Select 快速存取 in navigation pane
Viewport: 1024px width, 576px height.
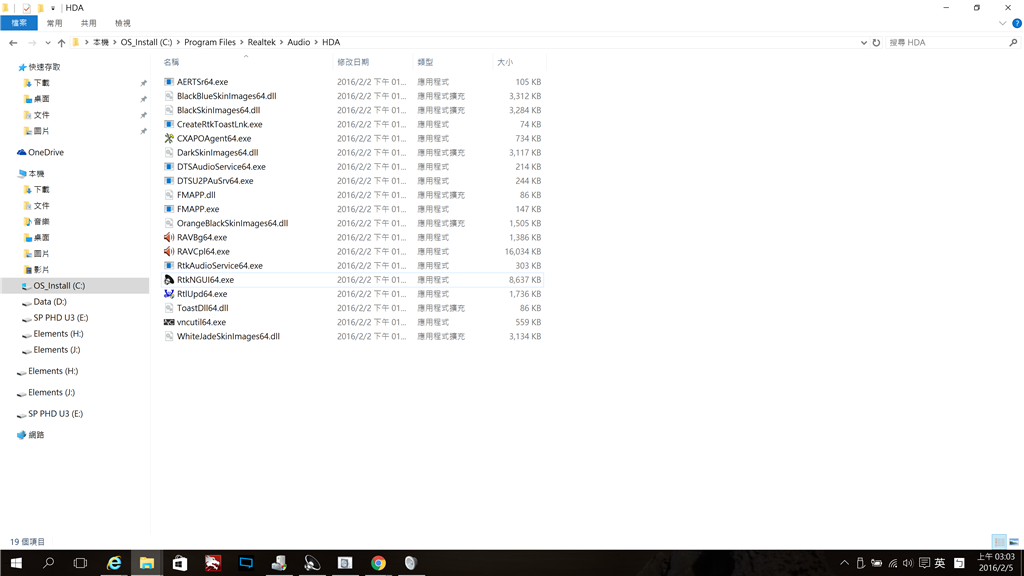[x=44, y=67]
